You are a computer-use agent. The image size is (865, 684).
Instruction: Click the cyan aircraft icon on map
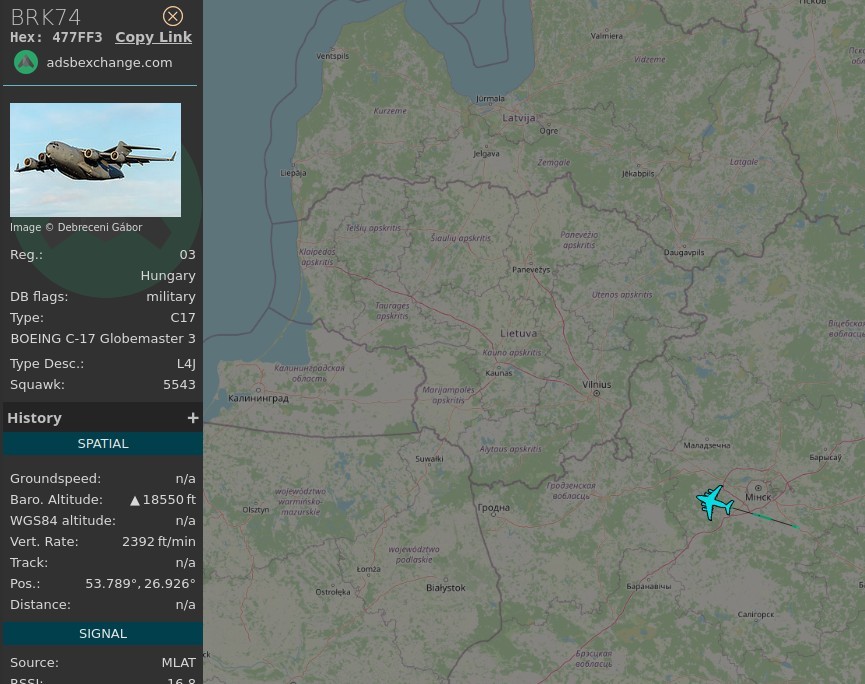click(714, 502)
